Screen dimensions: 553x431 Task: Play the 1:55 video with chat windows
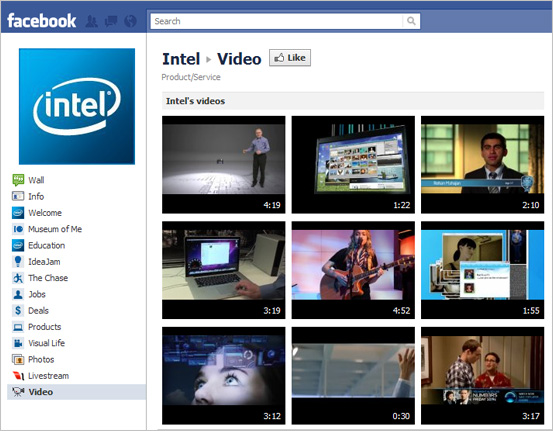point(482,270)
